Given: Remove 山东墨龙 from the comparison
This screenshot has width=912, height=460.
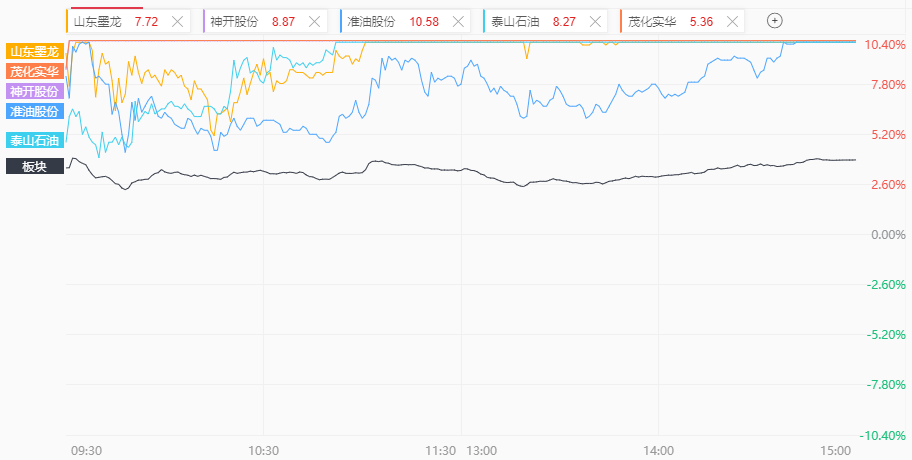Looking at the screenshot, I should coord(177,22).
